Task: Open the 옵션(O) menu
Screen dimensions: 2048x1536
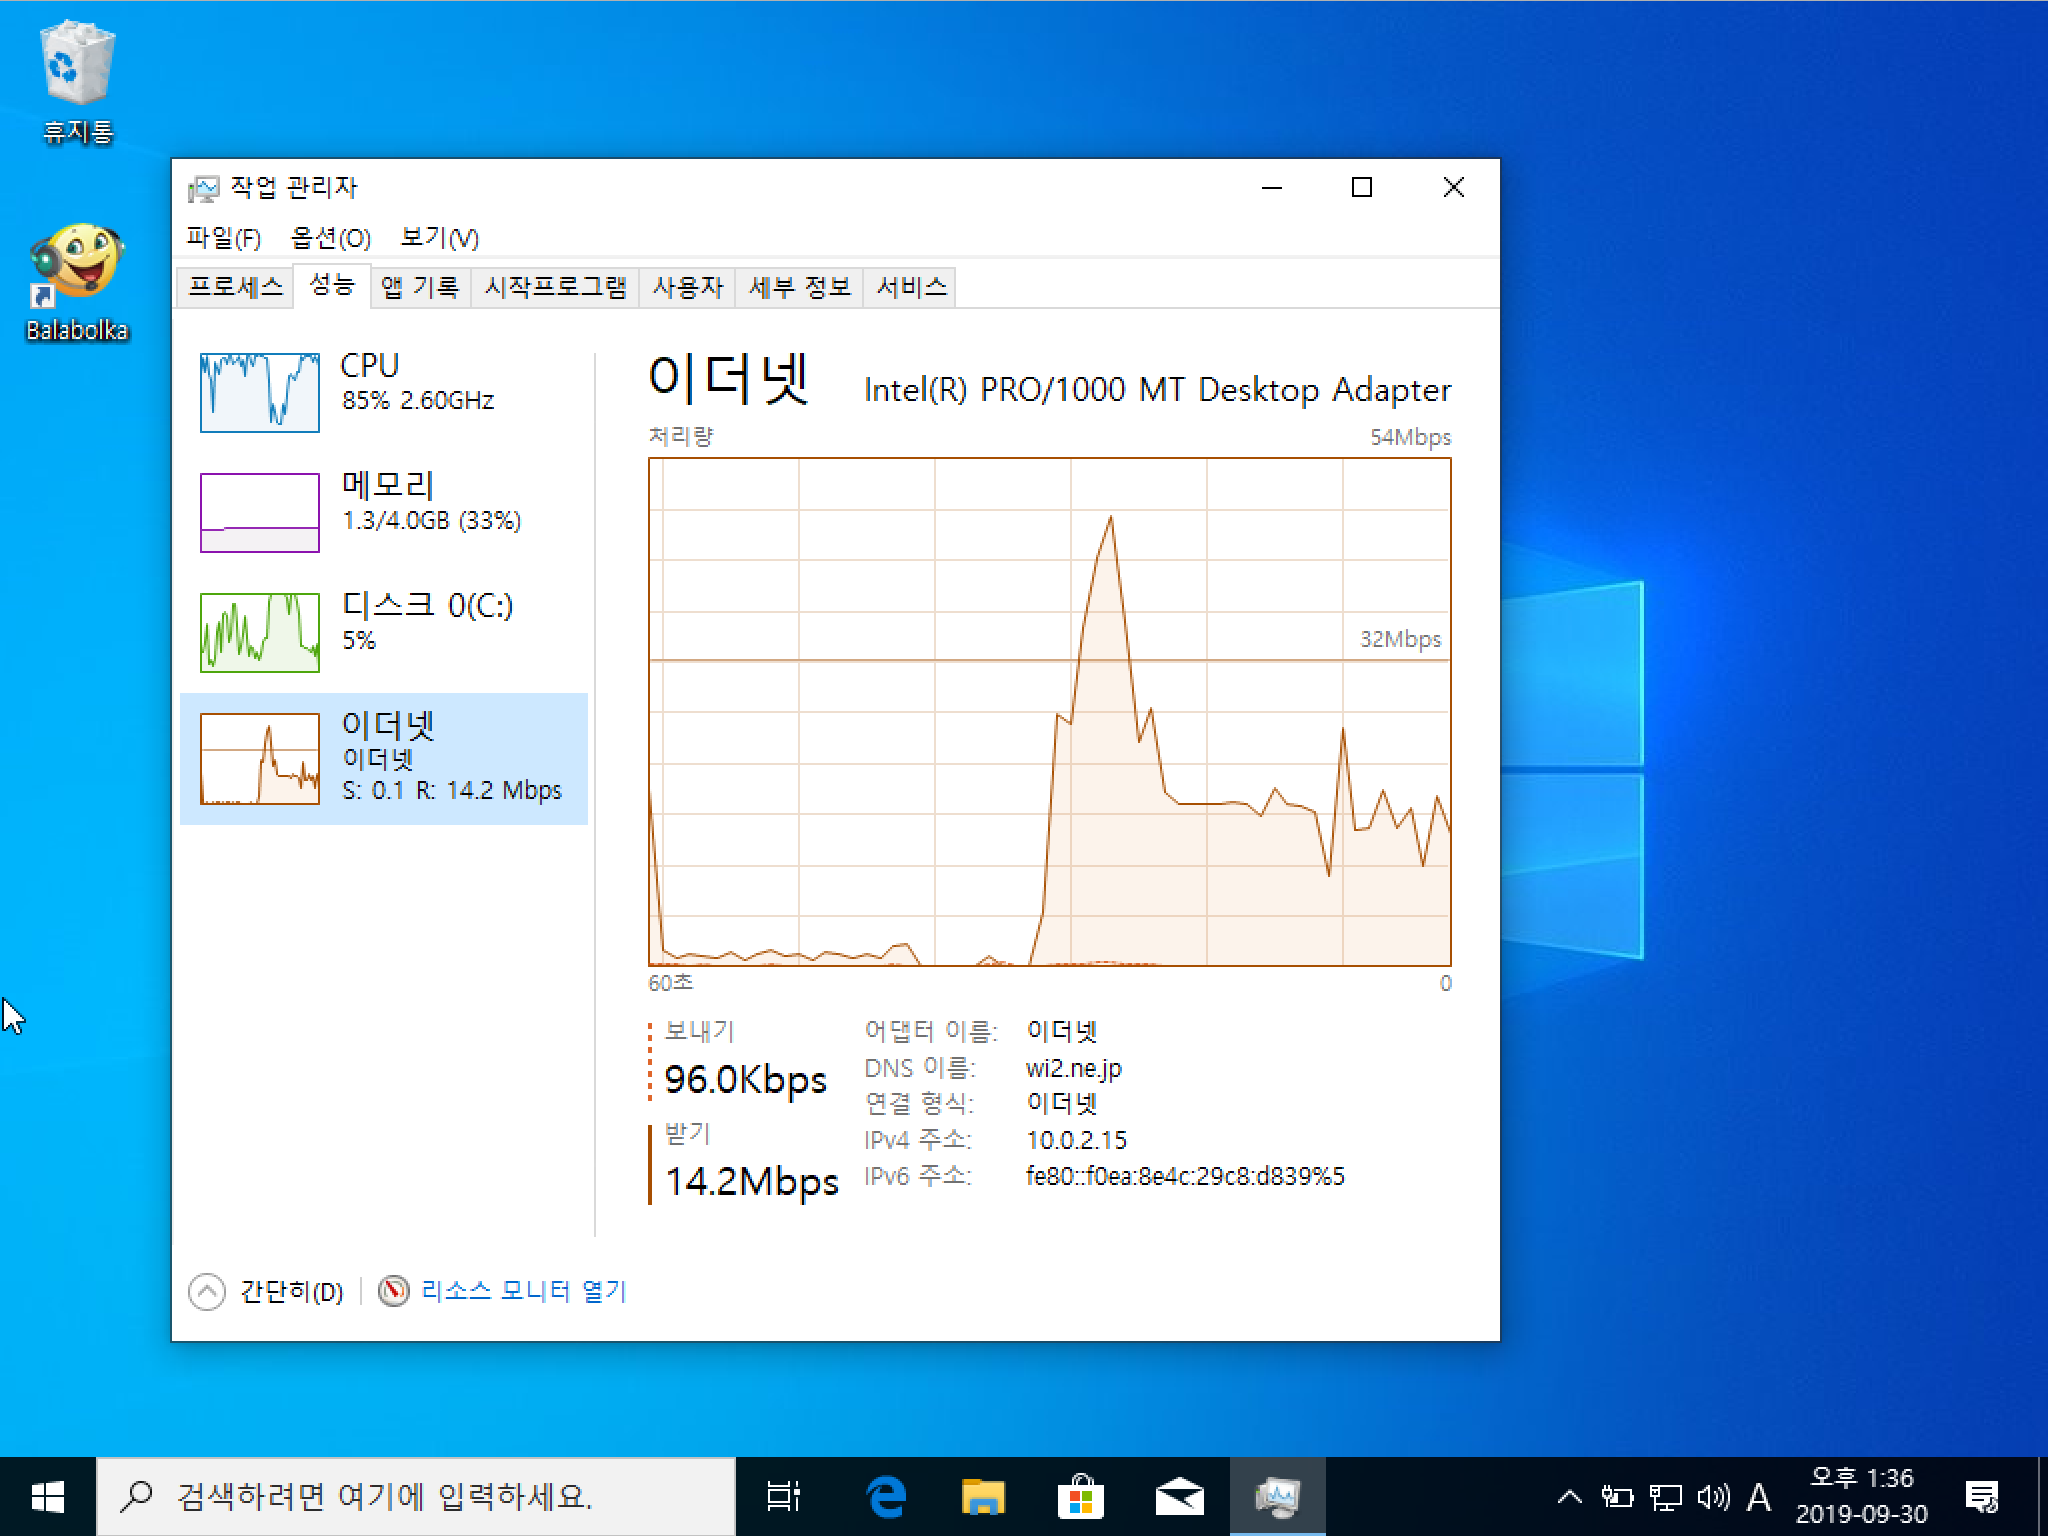Action: pos(330,238)
